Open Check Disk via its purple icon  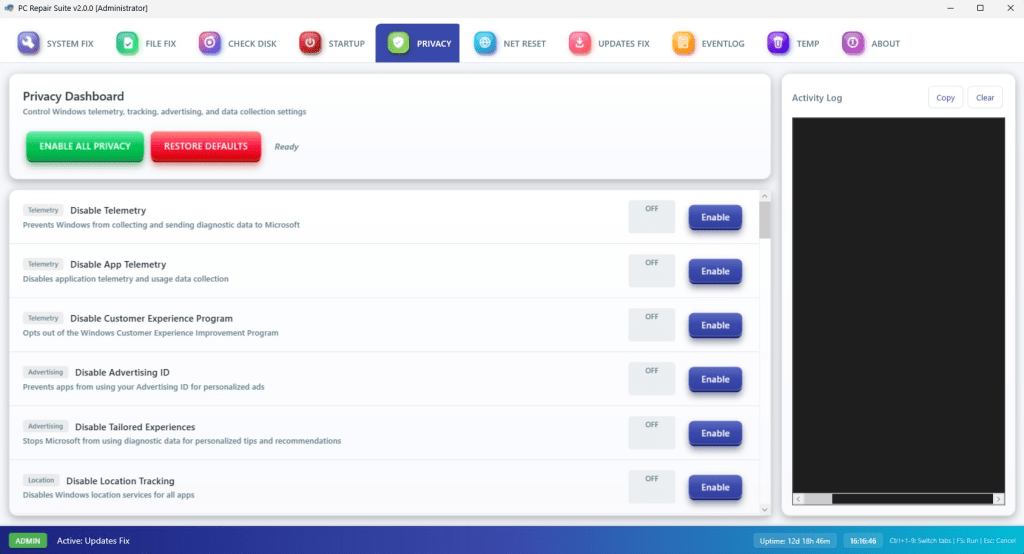[210, 43]
